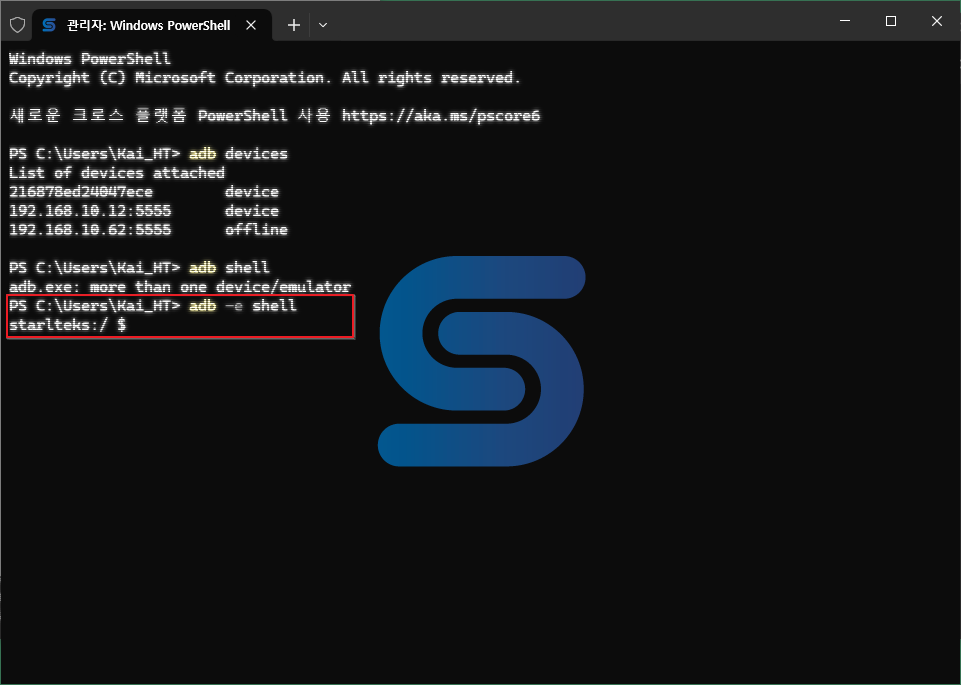Click the 'List of devices attached' line
Viewport: 961px width, 685px height.
117,173
